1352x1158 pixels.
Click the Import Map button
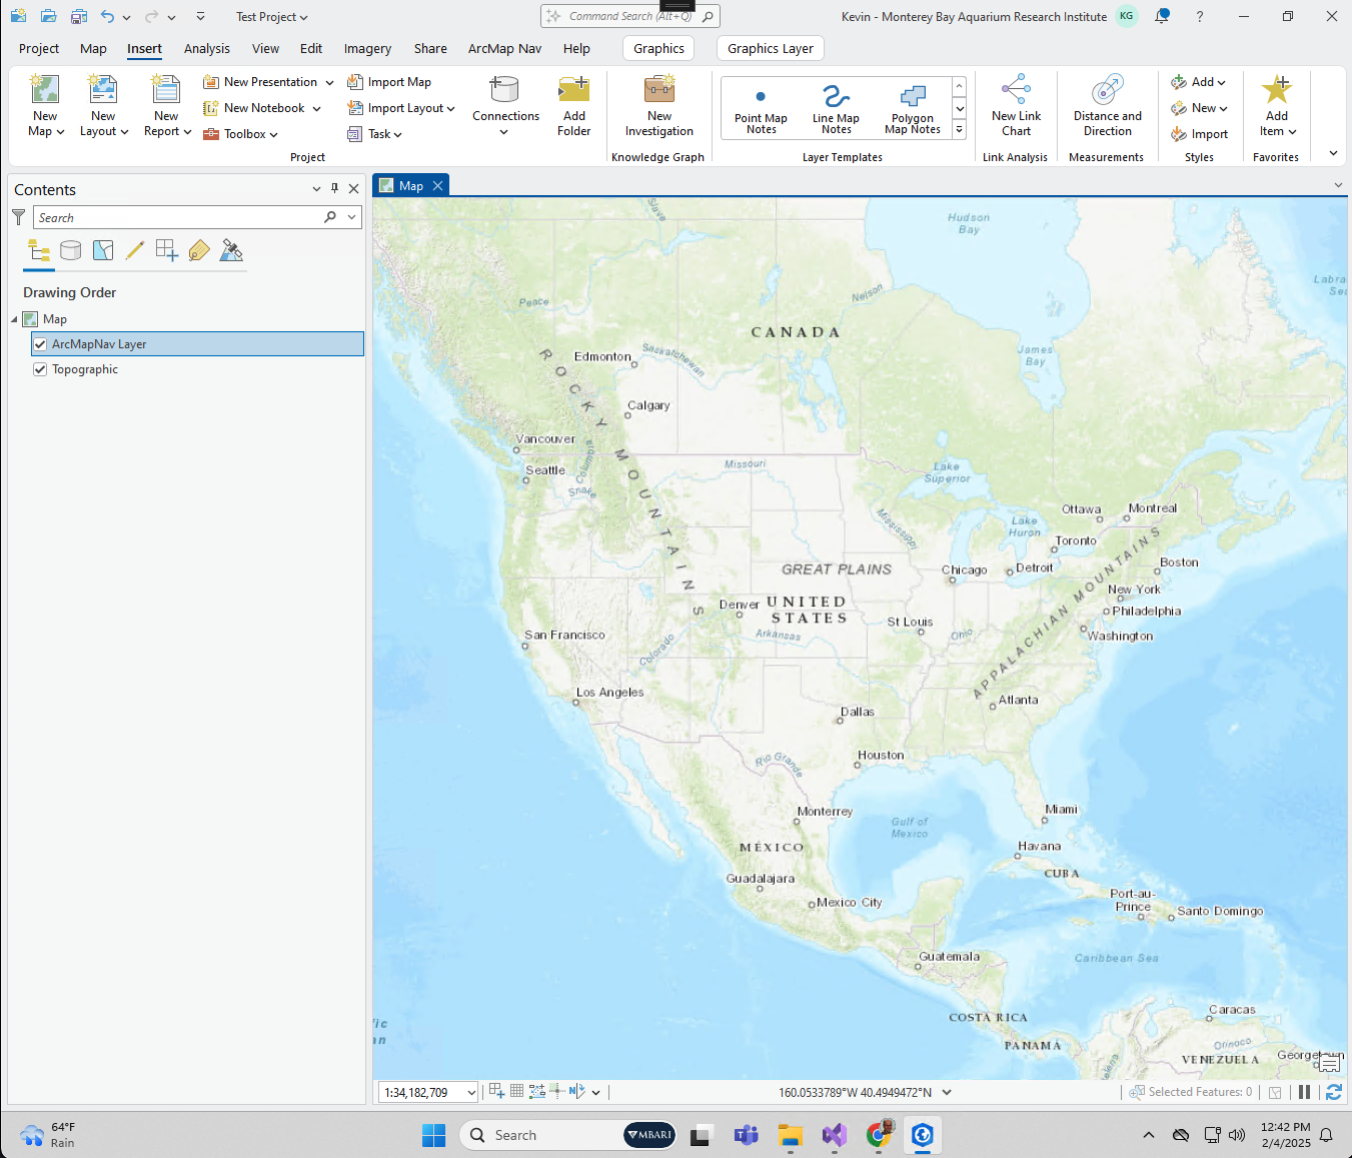pyautogui.click(x=389, y=82)
